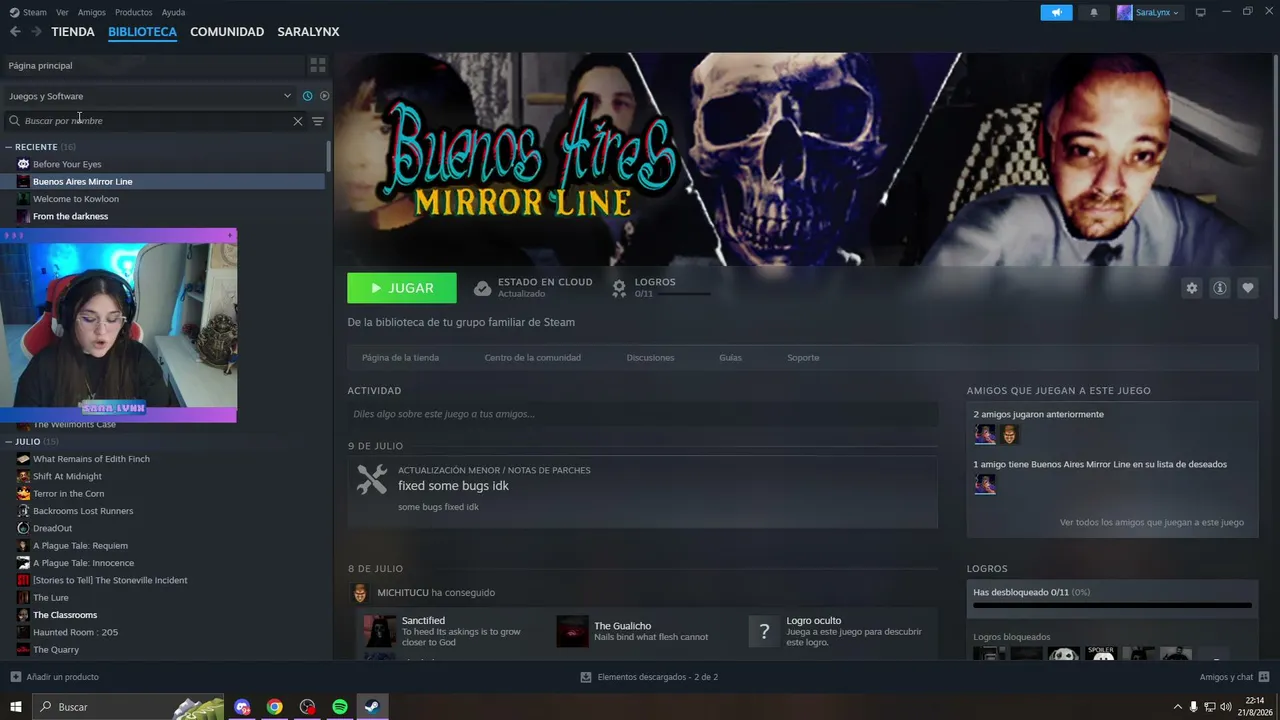Select Shift At Midnight in library
This screenshot has width=1280, height=720.
(67, 476)
